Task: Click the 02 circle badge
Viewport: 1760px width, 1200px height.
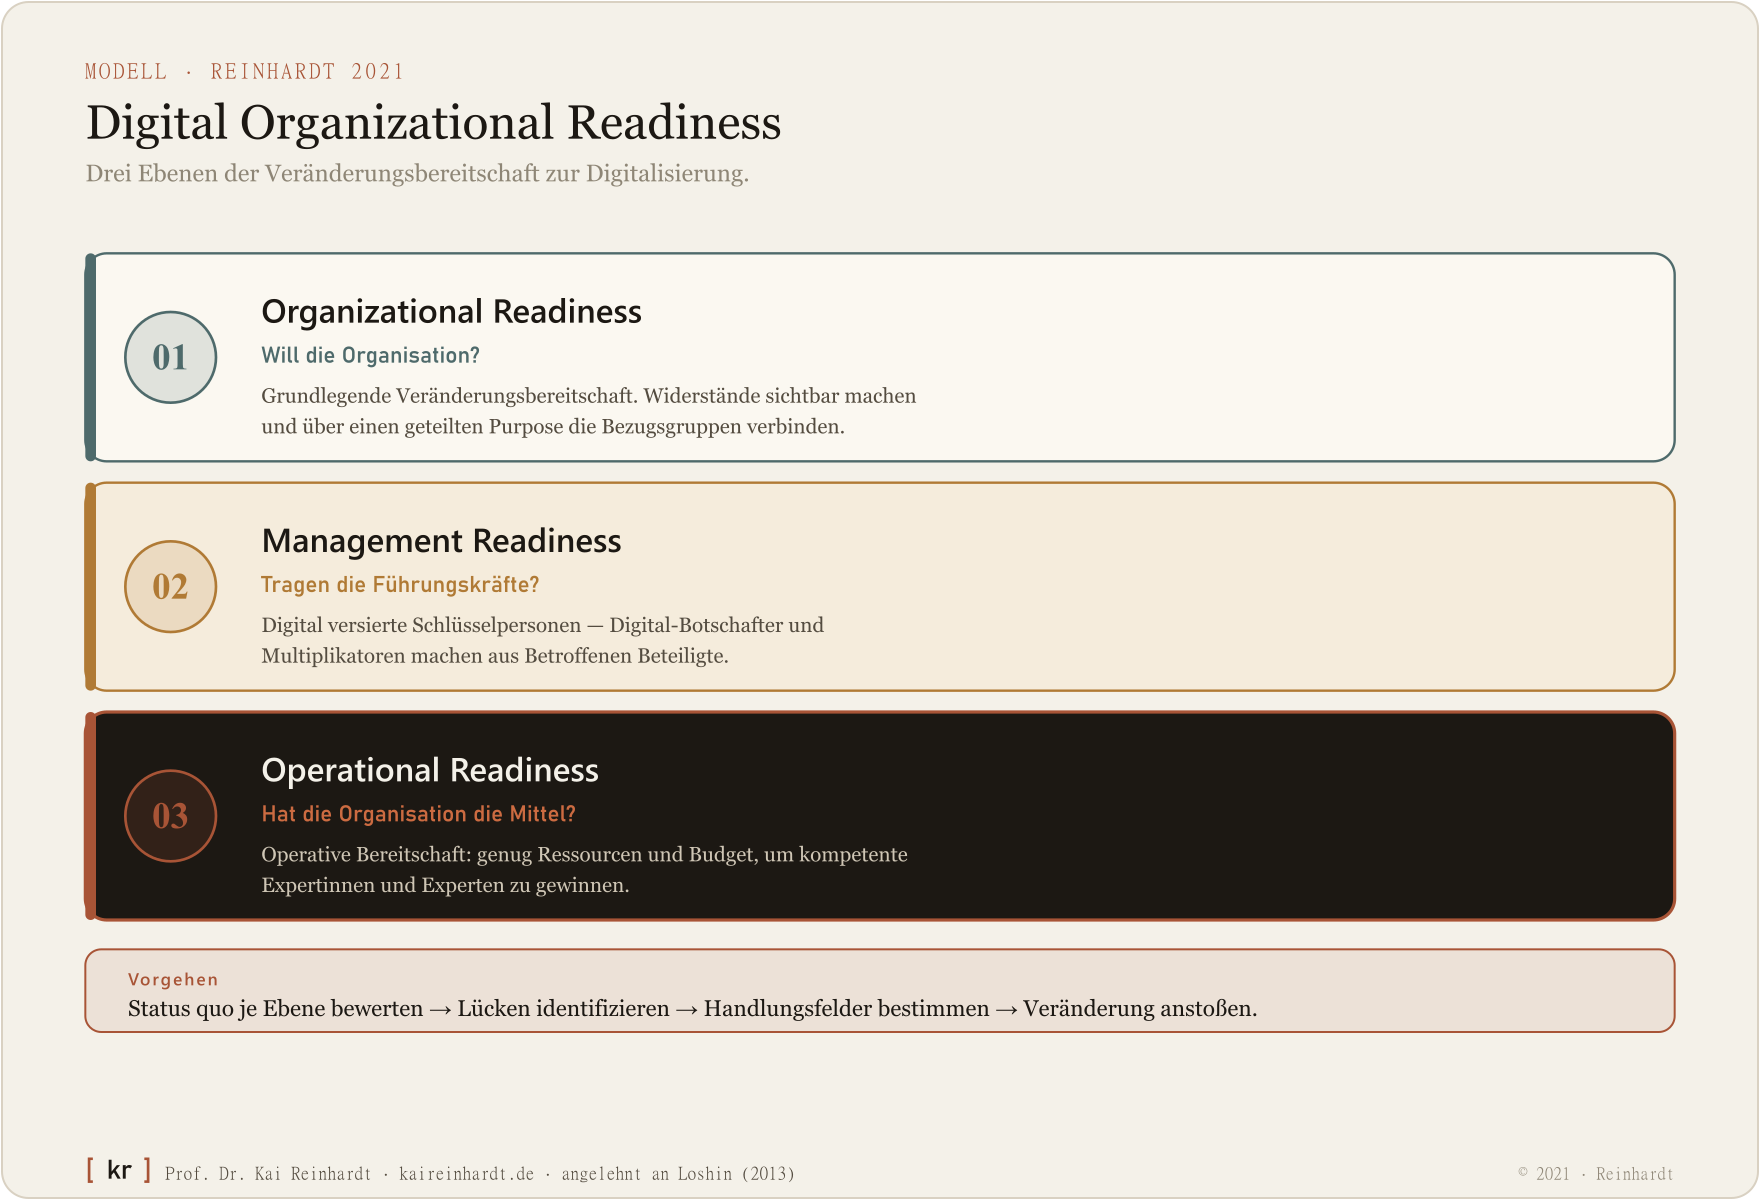Action: point(171,587)
